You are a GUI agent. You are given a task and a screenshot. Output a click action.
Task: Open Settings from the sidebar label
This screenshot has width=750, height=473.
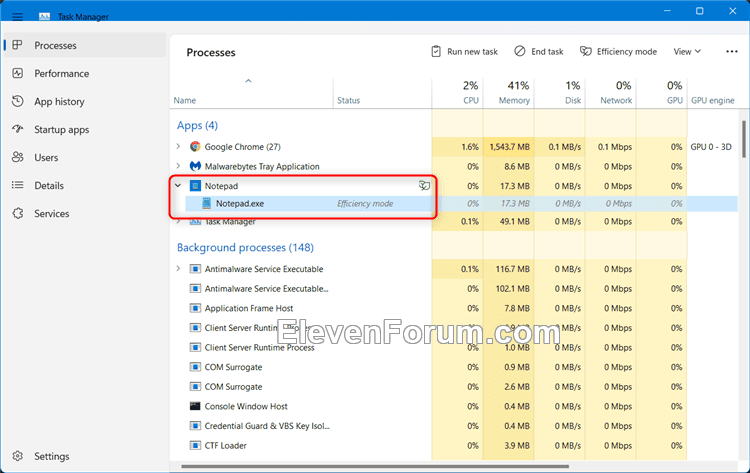point(52,456)
